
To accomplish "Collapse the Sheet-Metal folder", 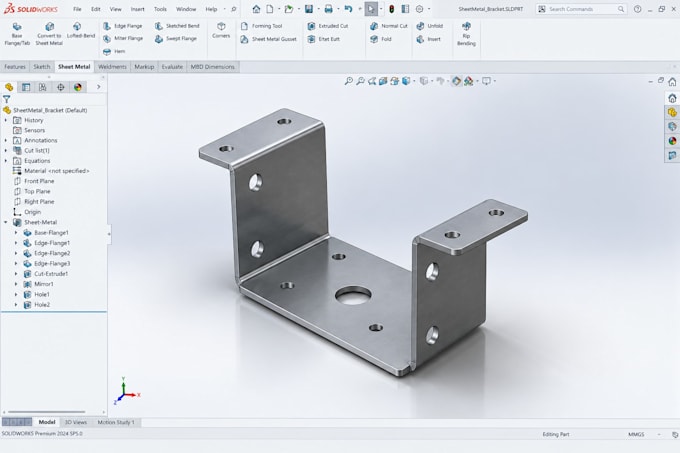I will pos(6,222).
